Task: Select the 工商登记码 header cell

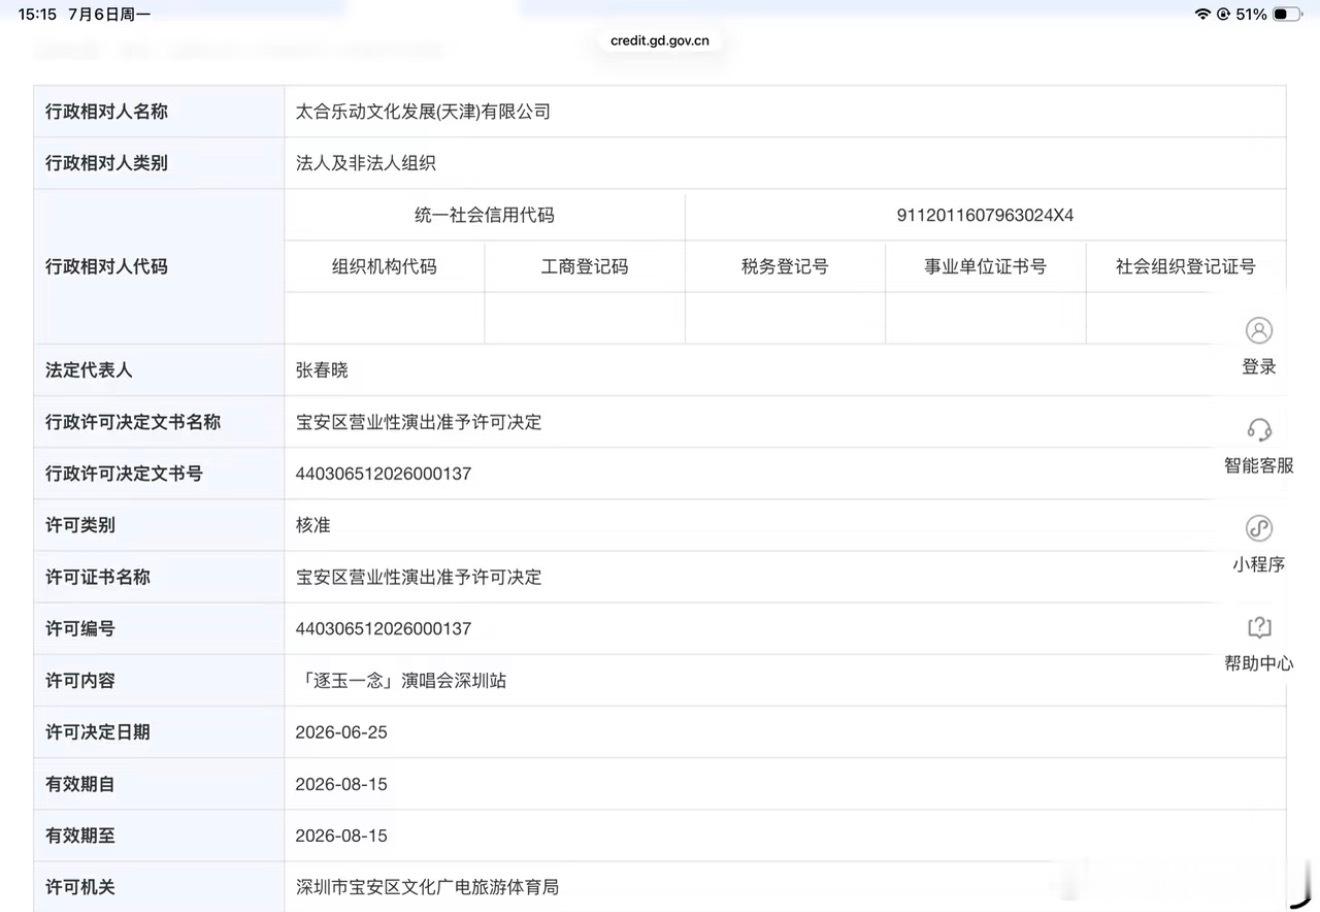Action: [x=585, y=267]
